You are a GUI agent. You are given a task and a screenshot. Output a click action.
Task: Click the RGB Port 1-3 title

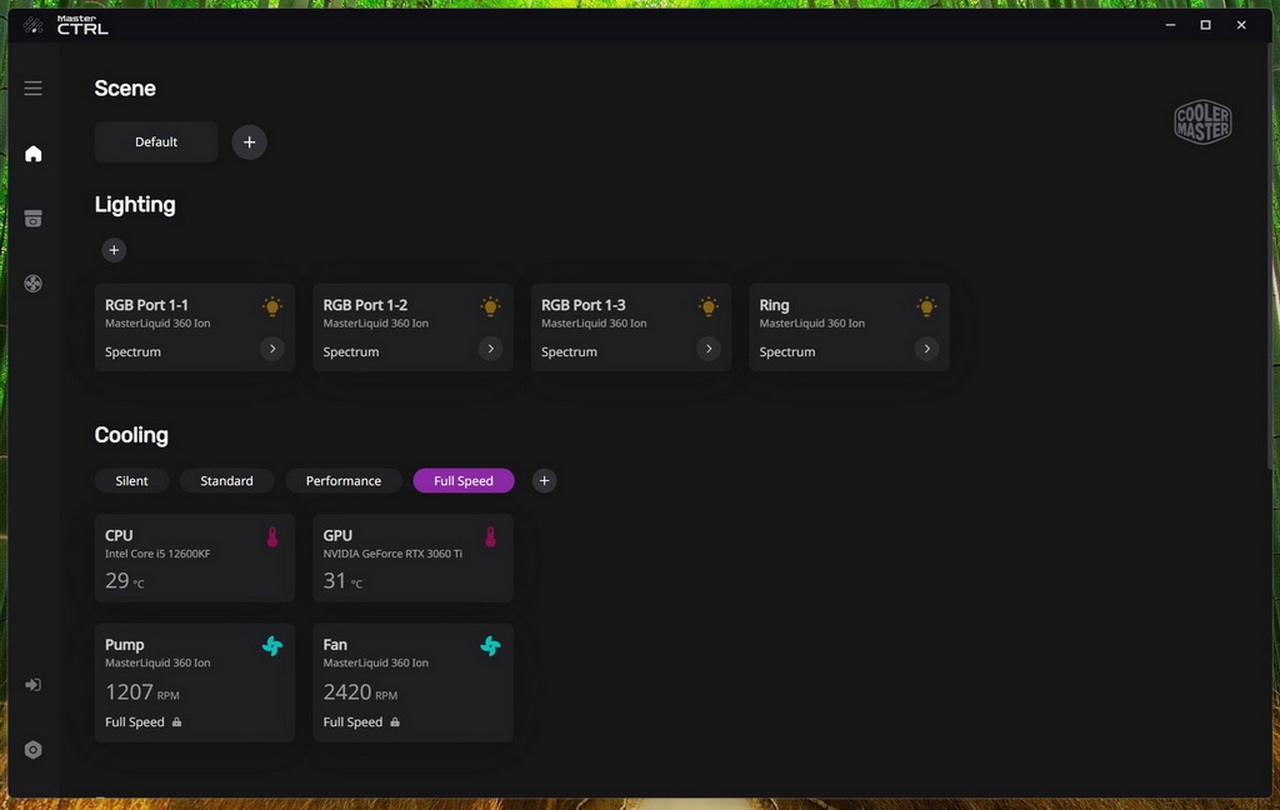[583, 305]
